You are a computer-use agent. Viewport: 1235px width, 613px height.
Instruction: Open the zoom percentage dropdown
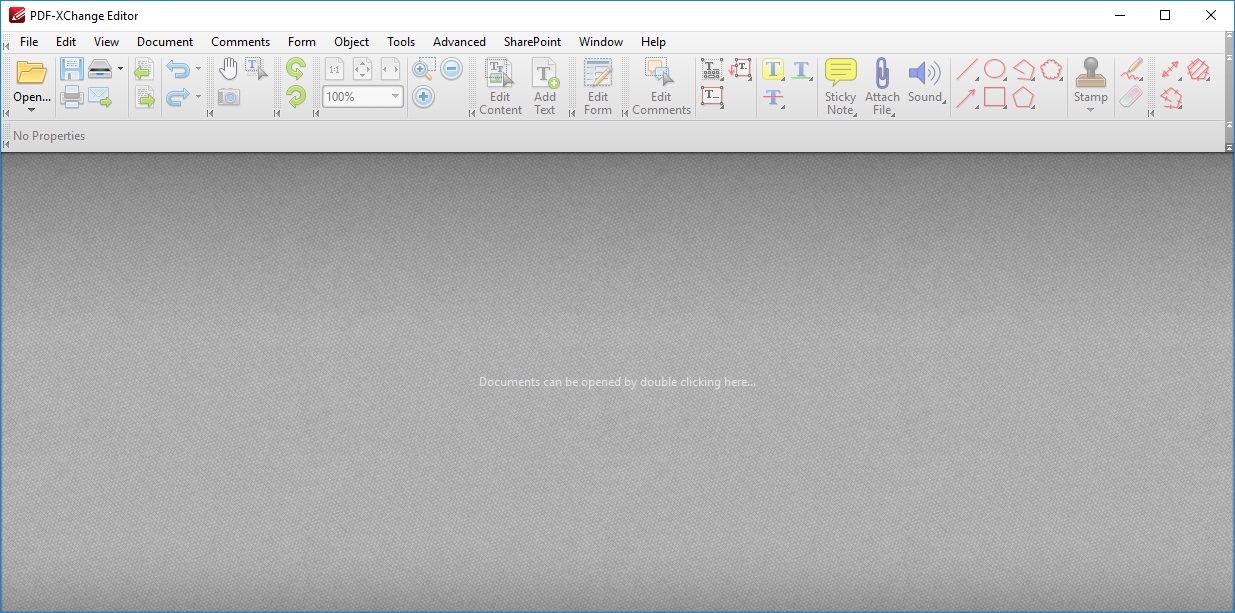(396, 96)
